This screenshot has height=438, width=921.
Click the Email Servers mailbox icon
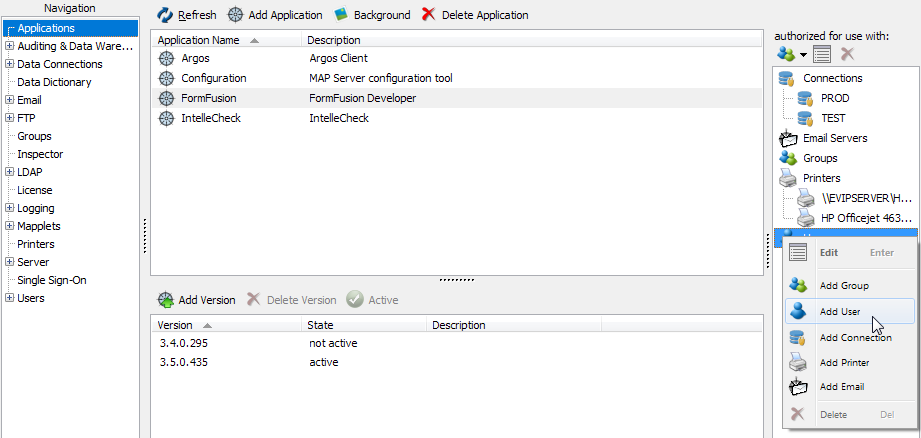[787, 138]
